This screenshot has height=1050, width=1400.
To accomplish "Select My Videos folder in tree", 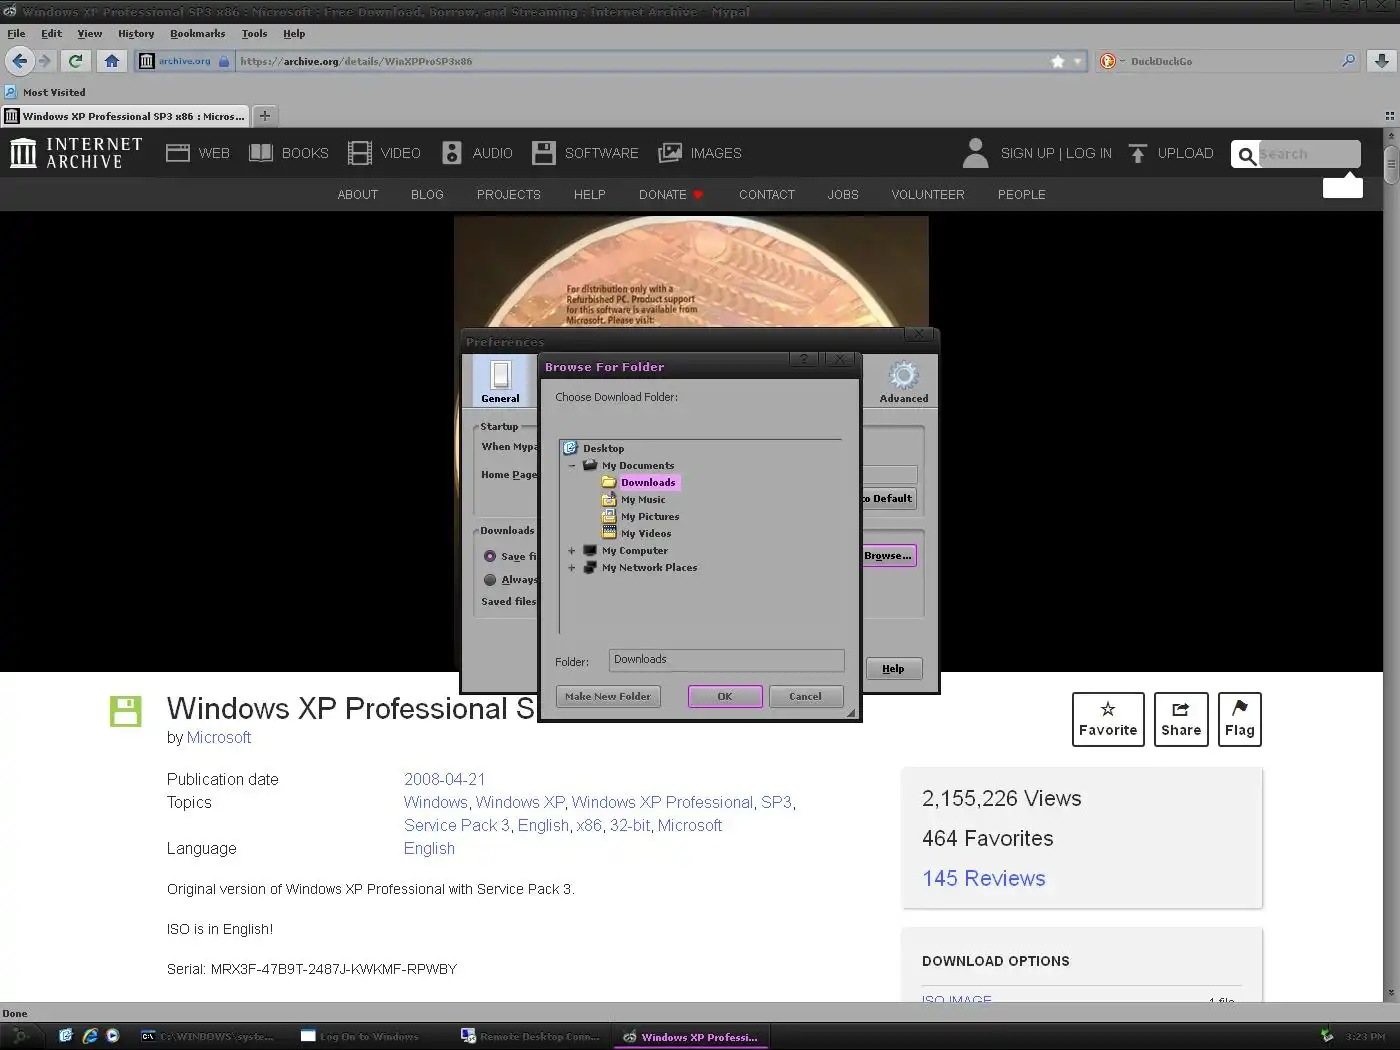I will pyautogui.click(x=645, y=533).
